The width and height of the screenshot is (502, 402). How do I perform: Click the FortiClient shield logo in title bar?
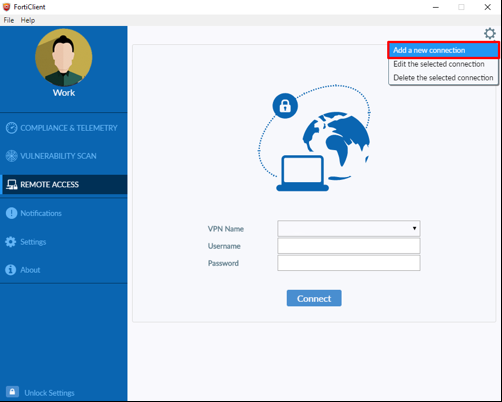click(x=6, y=7)
